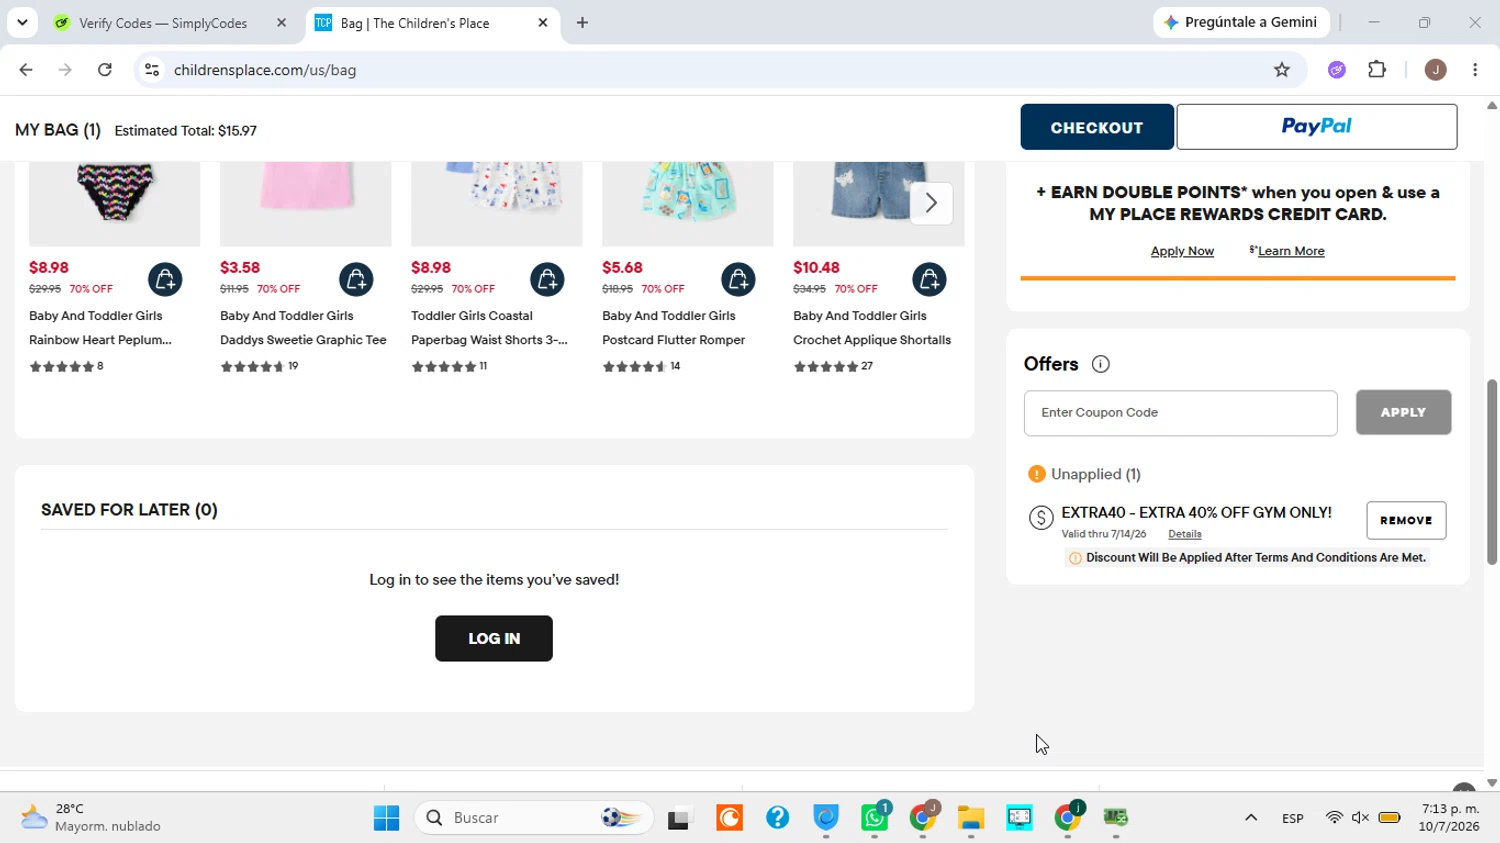Follow the Apply Now credit card link
Viewport: 1500px width, 843px height.
1182,251
